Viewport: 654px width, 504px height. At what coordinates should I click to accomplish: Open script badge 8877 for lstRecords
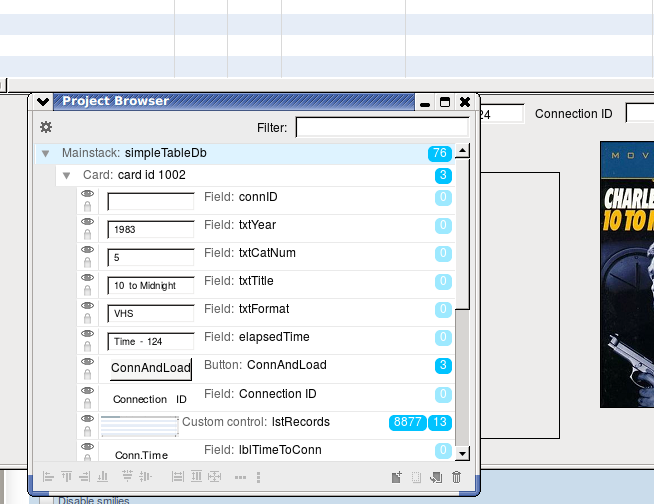coord(407,423)
